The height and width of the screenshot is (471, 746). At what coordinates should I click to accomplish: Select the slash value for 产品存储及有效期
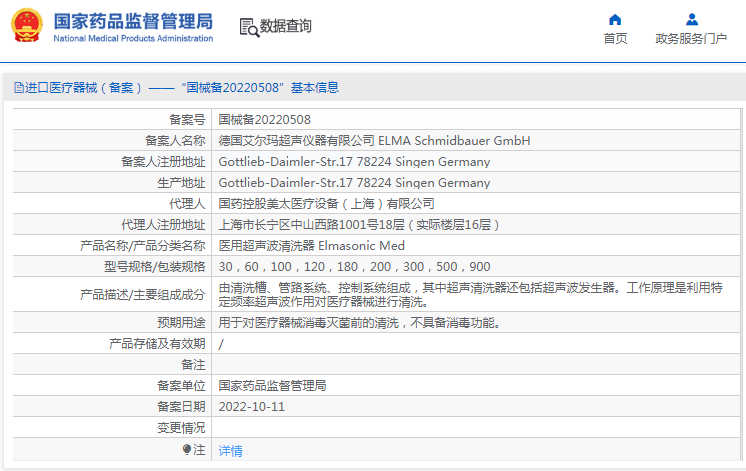221,343
